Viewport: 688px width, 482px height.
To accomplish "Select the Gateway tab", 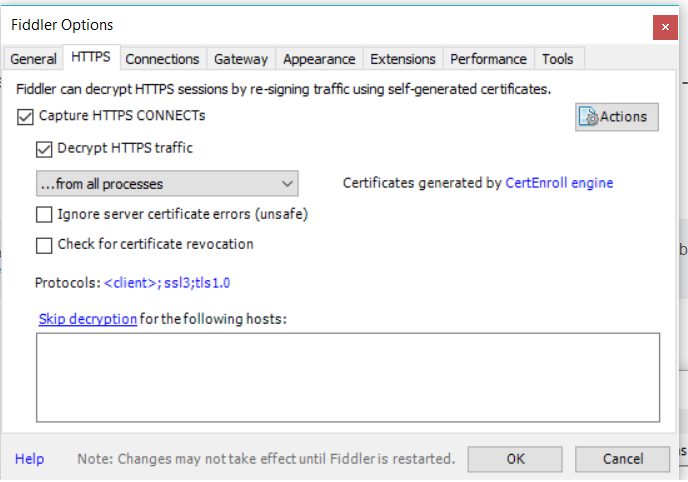I will (x=241, y=59).
